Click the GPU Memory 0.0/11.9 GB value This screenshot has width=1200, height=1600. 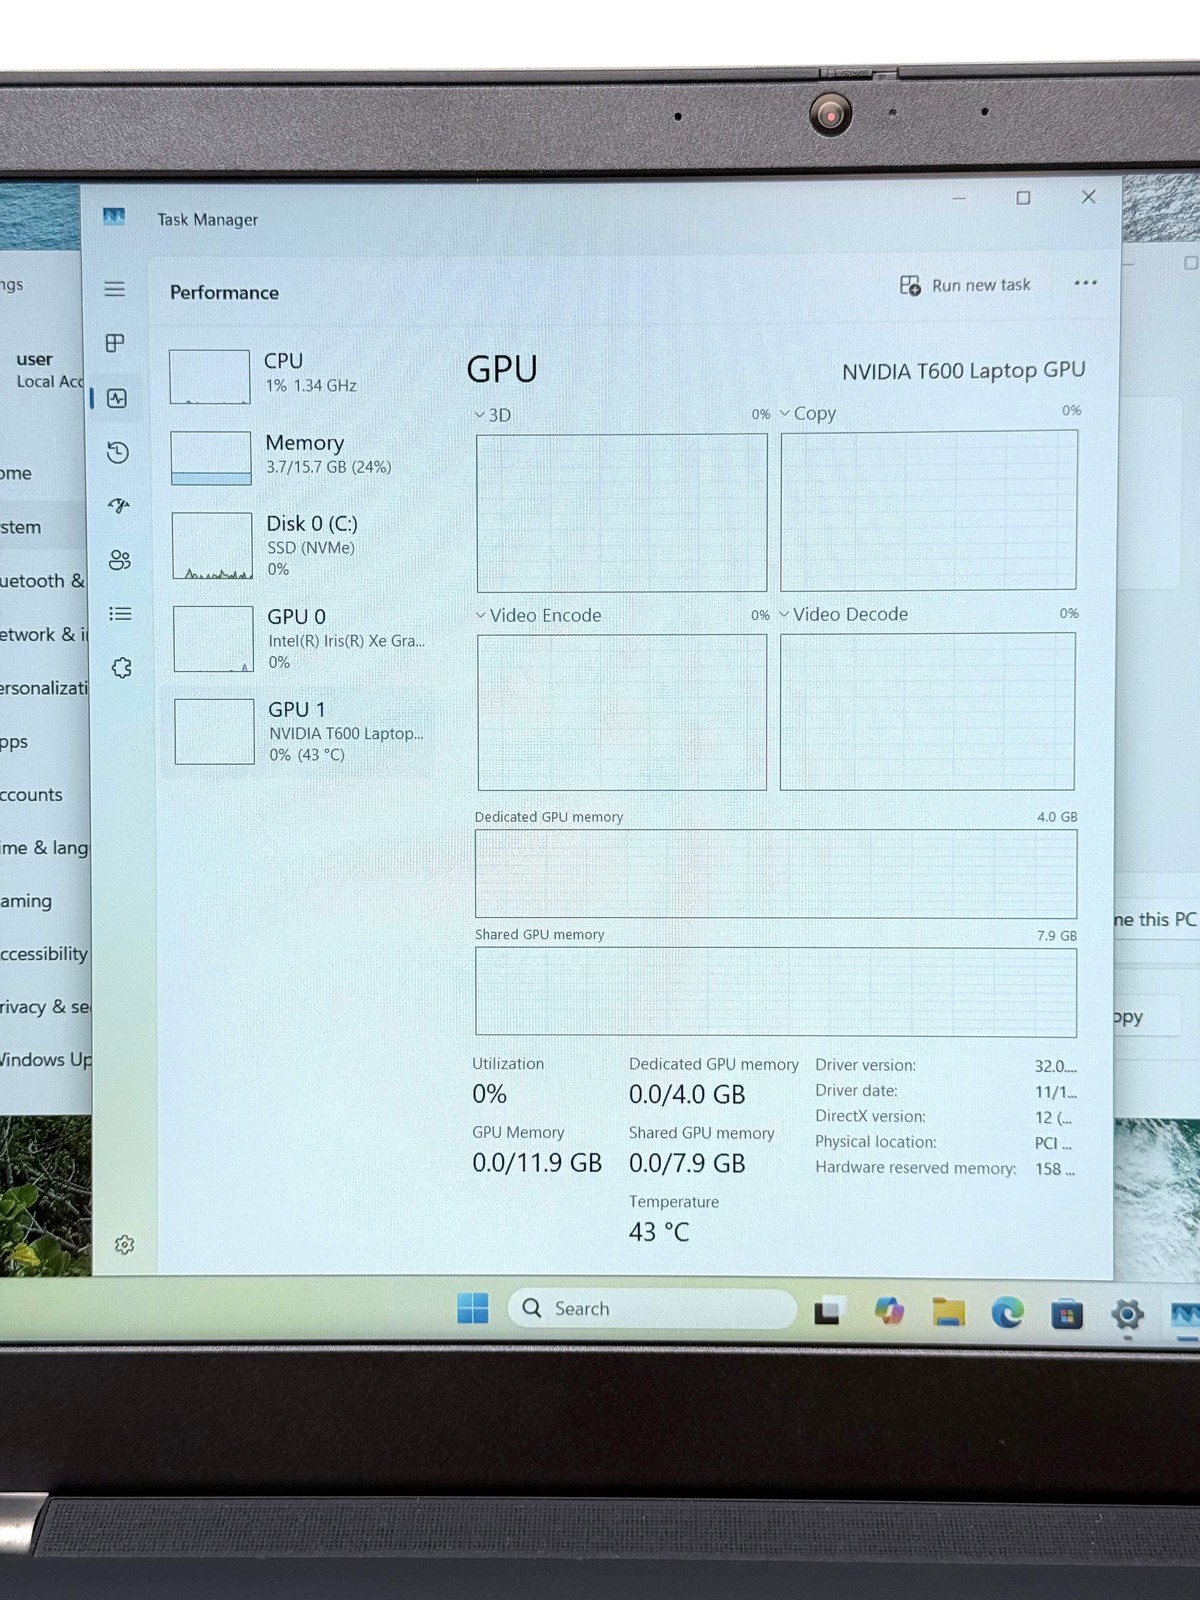pyautogui.click(x=537, y=1163)
